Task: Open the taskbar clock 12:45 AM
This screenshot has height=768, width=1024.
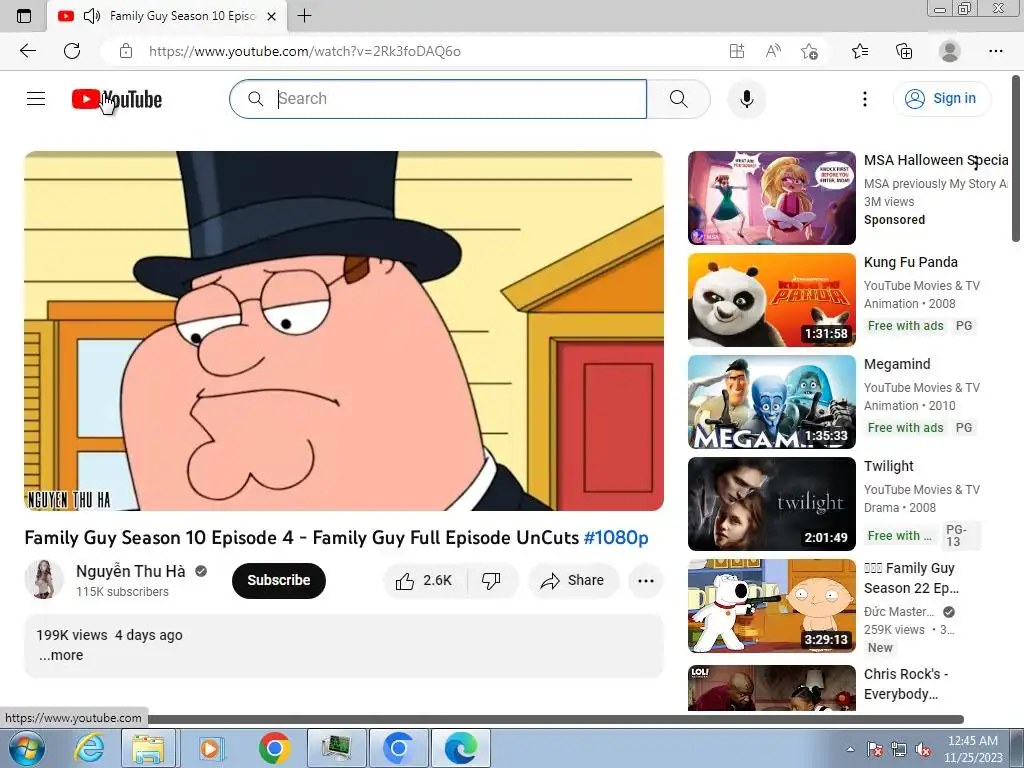Action: point(972,749)
